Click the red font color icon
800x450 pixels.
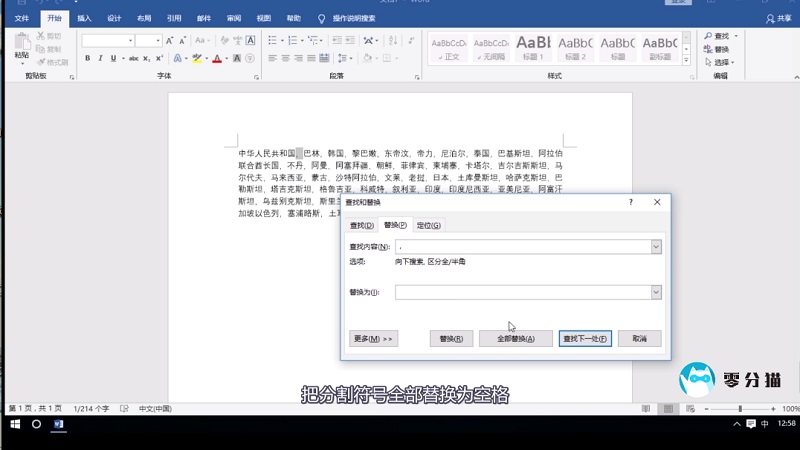(x=217, y=59)
